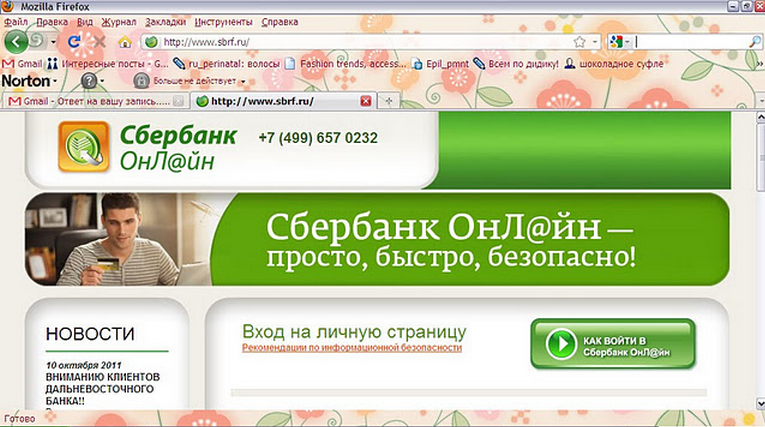Click the 'Как войти в Сбербанк ОнЛ@йн' button
The height and width of the screenshot is (427, 765).
pos(612,345)
